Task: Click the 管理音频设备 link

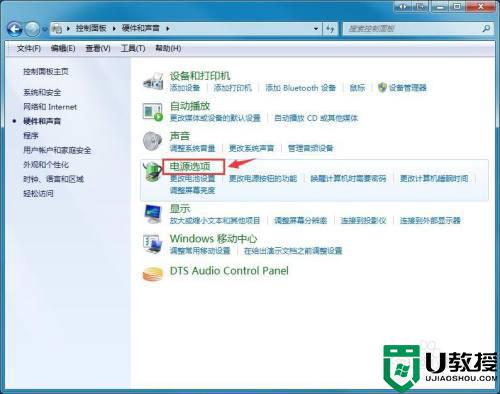Action: click(x=311, y=148)
